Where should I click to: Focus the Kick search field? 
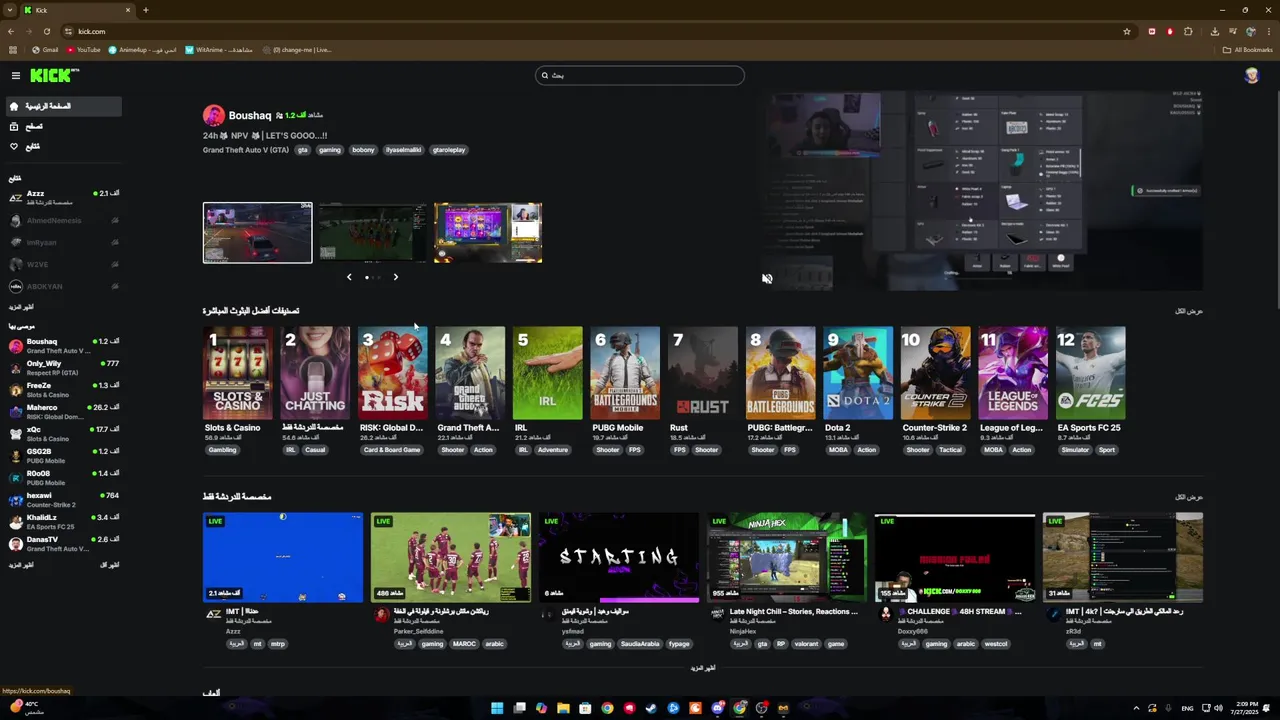pyautogui.click(x=640, y=75)
